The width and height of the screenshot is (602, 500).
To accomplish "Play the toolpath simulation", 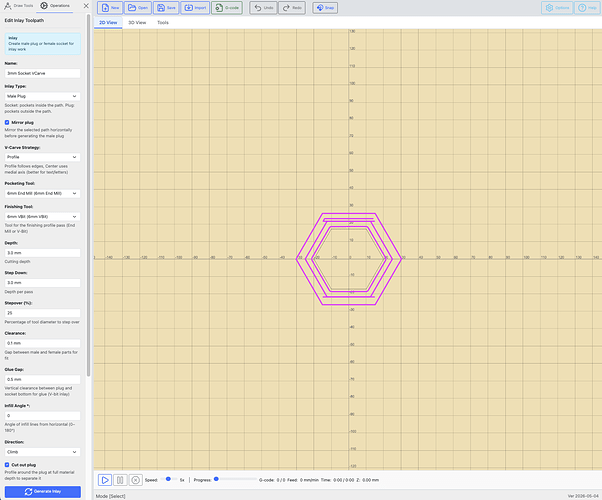I will 104,480.
